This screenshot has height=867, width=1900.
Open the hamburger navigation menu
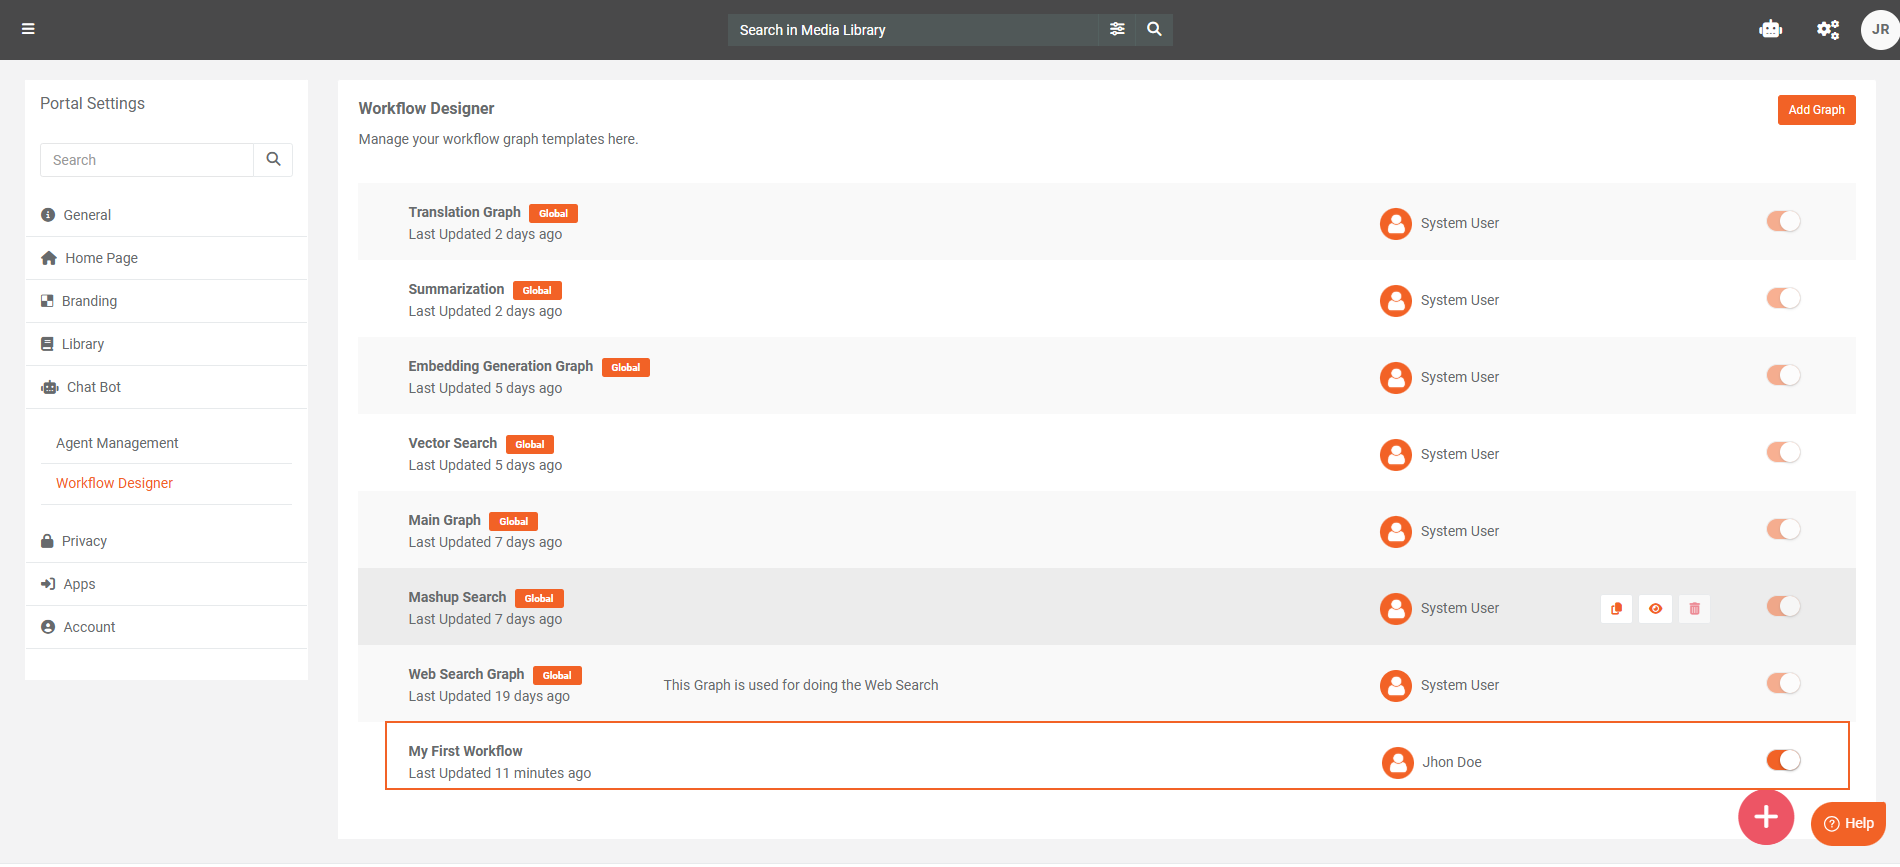click(x=28, y=29)
